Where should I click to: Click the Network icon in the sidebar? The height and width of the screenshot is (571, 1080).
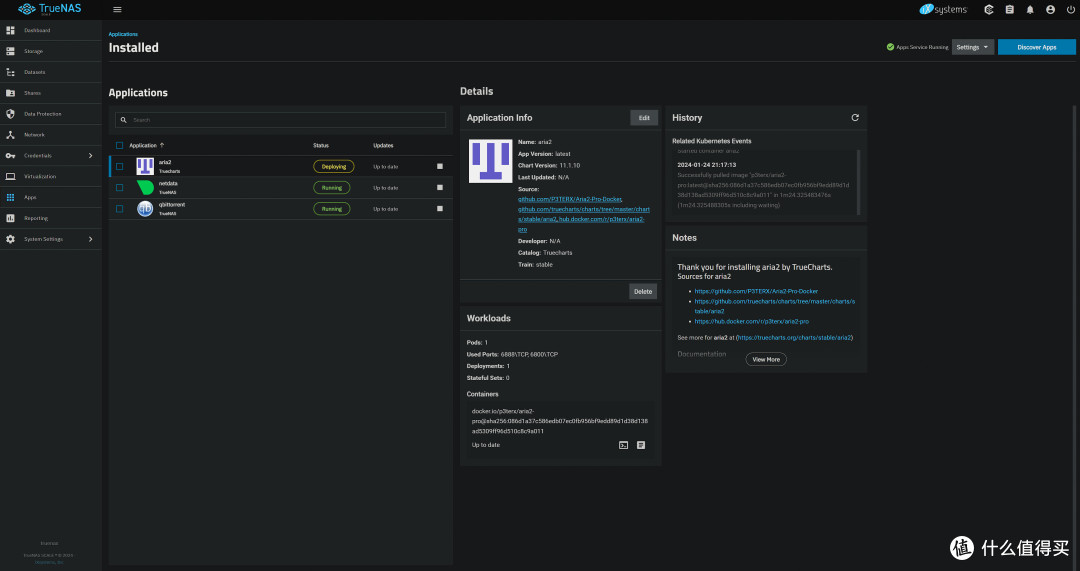[x=10, y=135]
